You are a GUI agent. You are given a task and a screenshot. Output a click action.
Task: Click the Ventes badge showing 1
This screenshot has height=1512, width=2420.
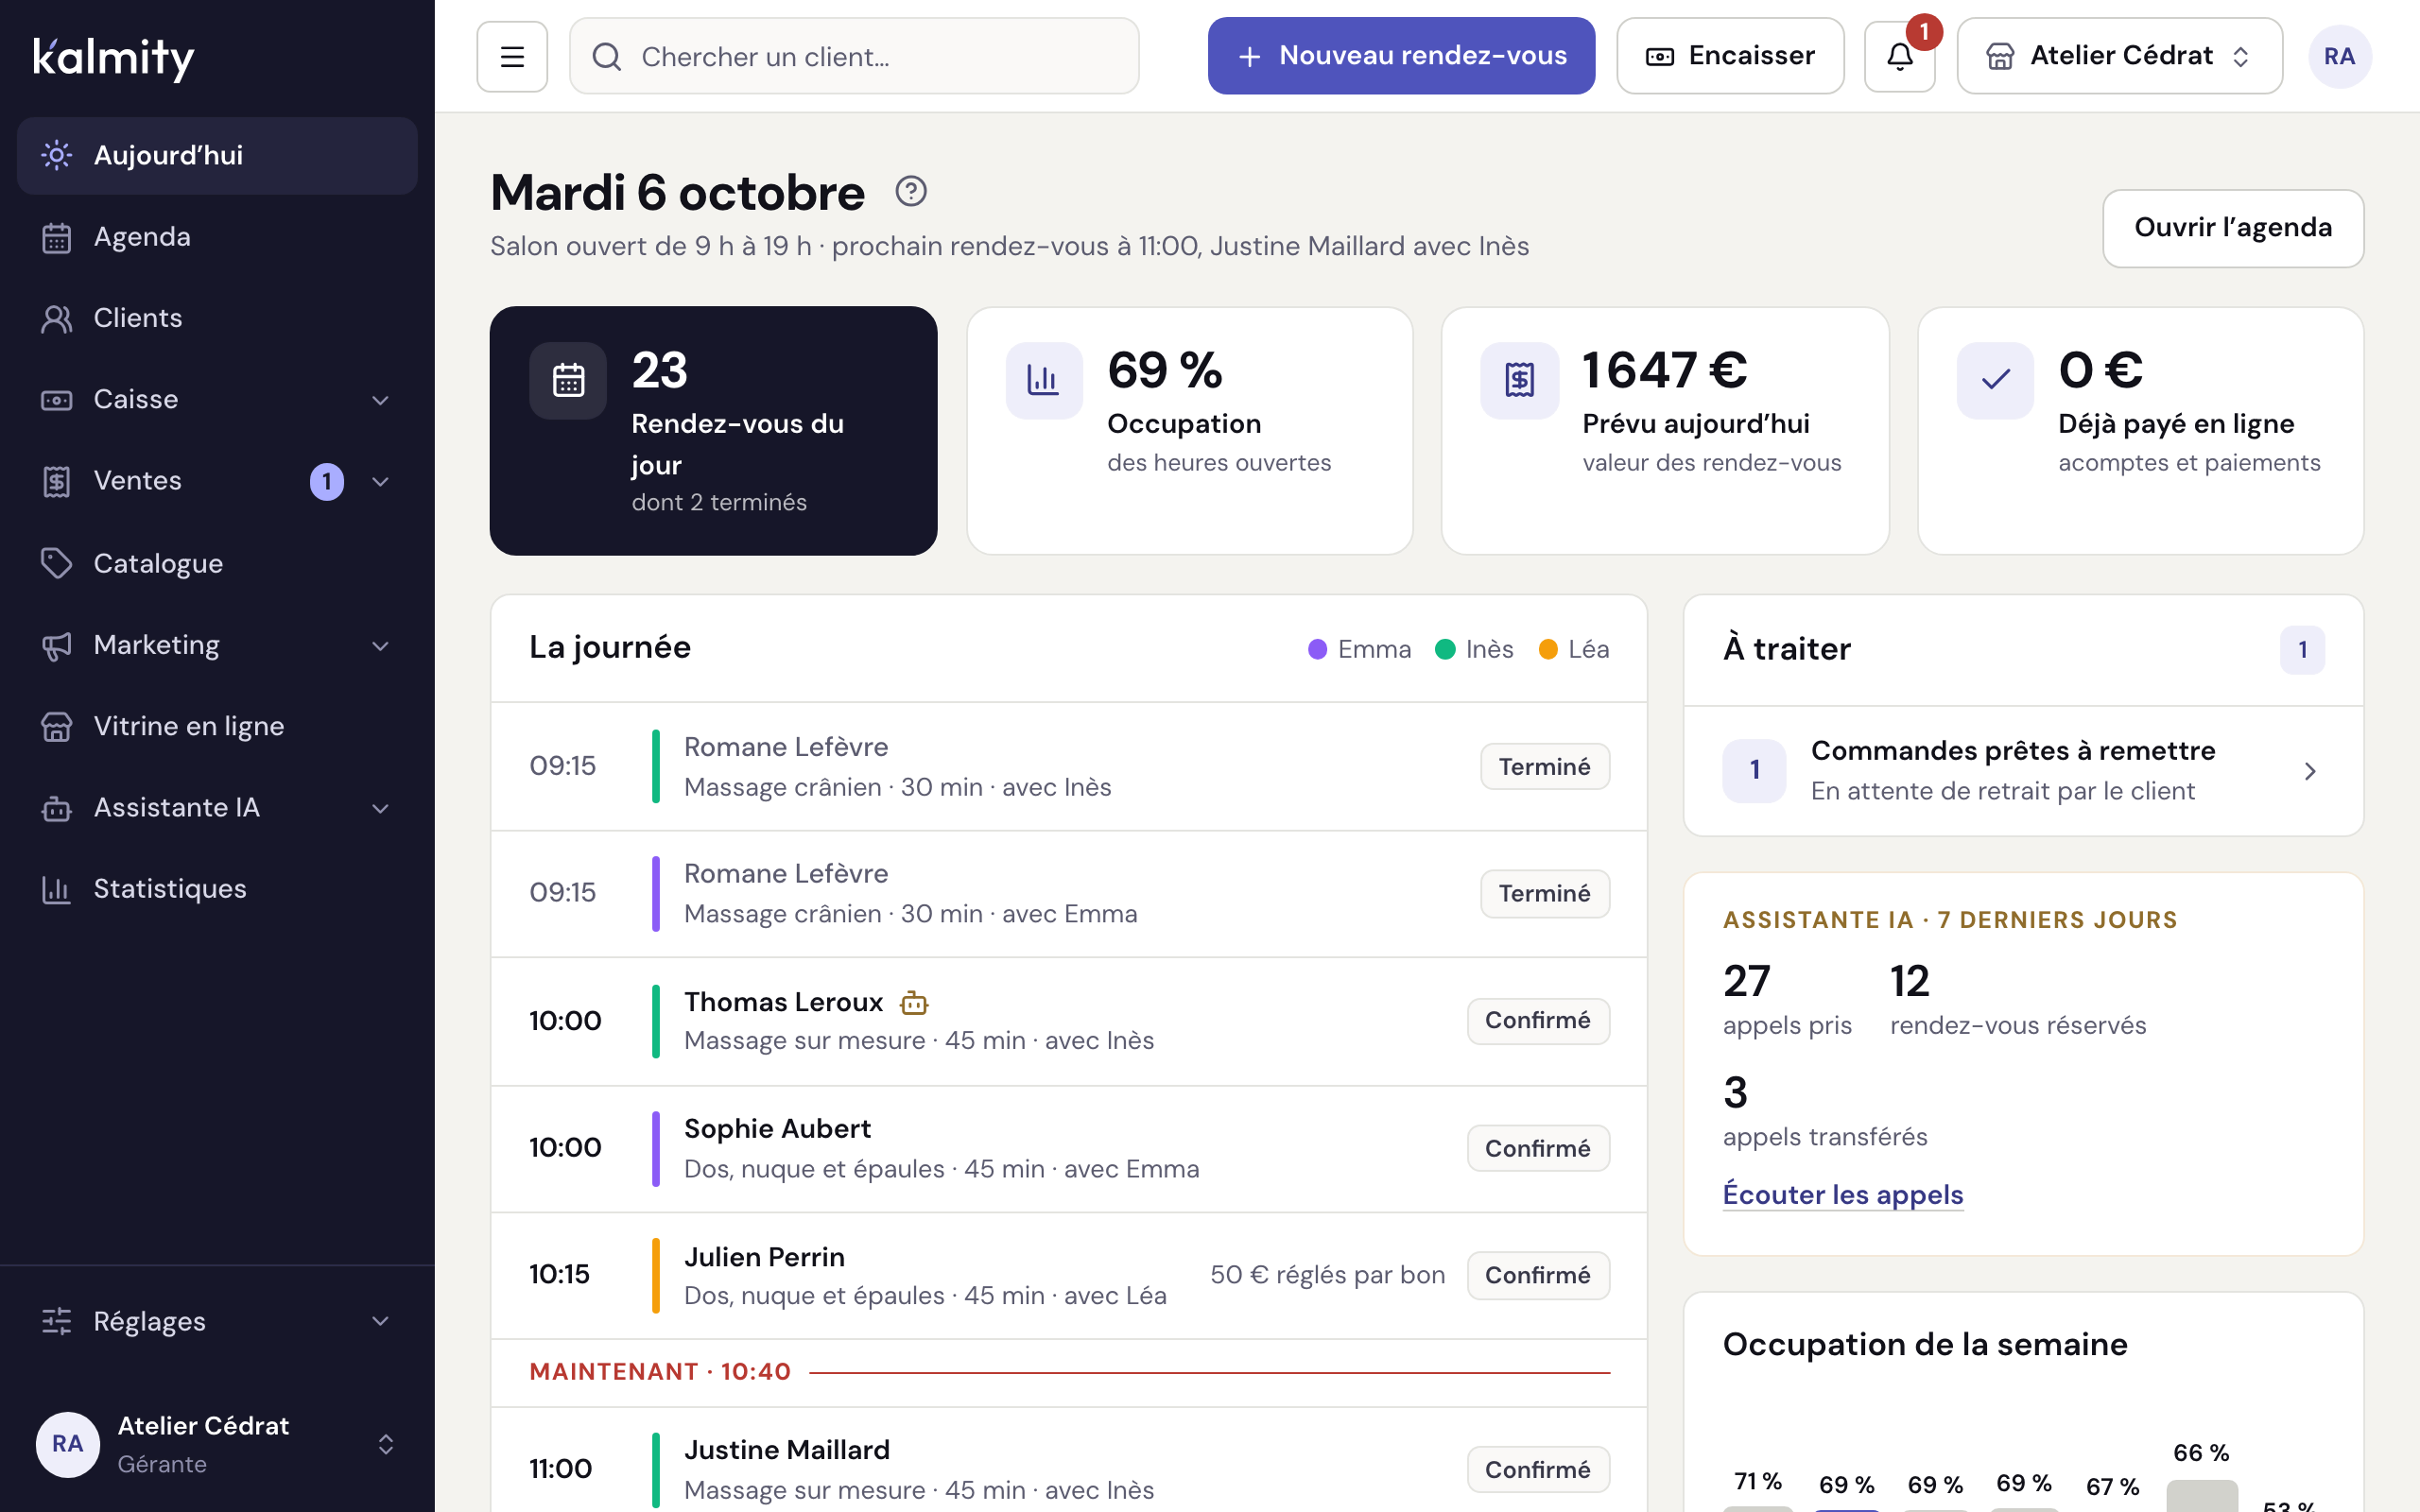tap(327, 482)
